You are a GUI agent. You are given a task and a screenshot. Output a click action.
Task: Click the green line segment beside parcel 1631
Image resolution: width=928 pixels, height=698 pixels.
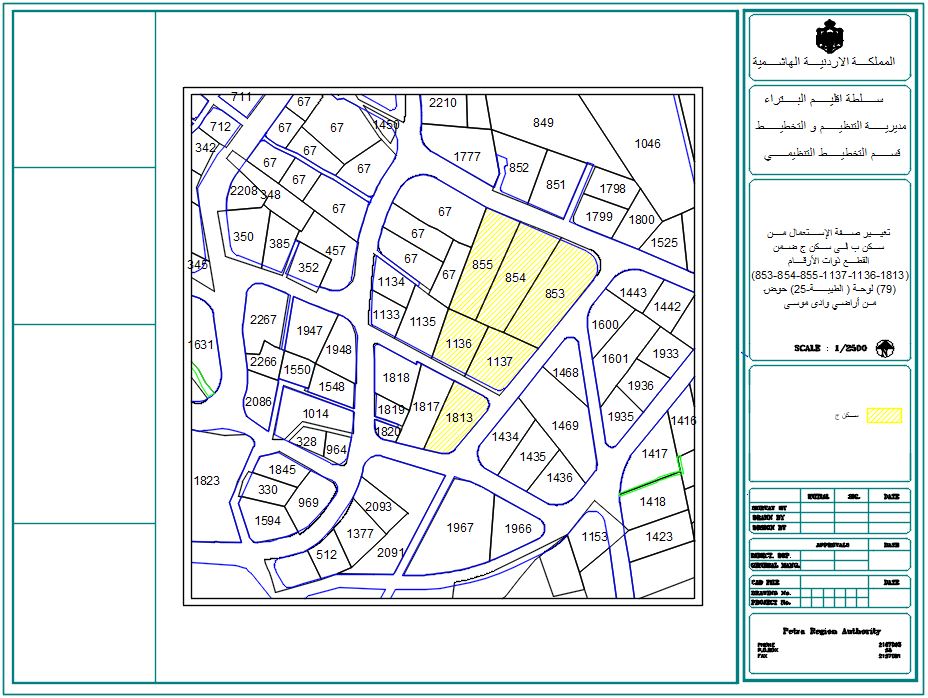tap(203, 379)
